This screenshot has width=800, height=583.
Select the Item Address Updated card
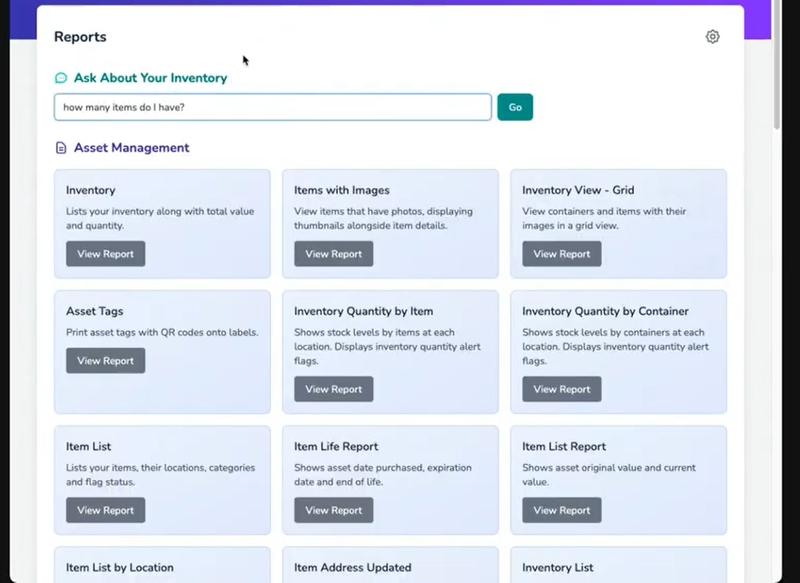389,566
